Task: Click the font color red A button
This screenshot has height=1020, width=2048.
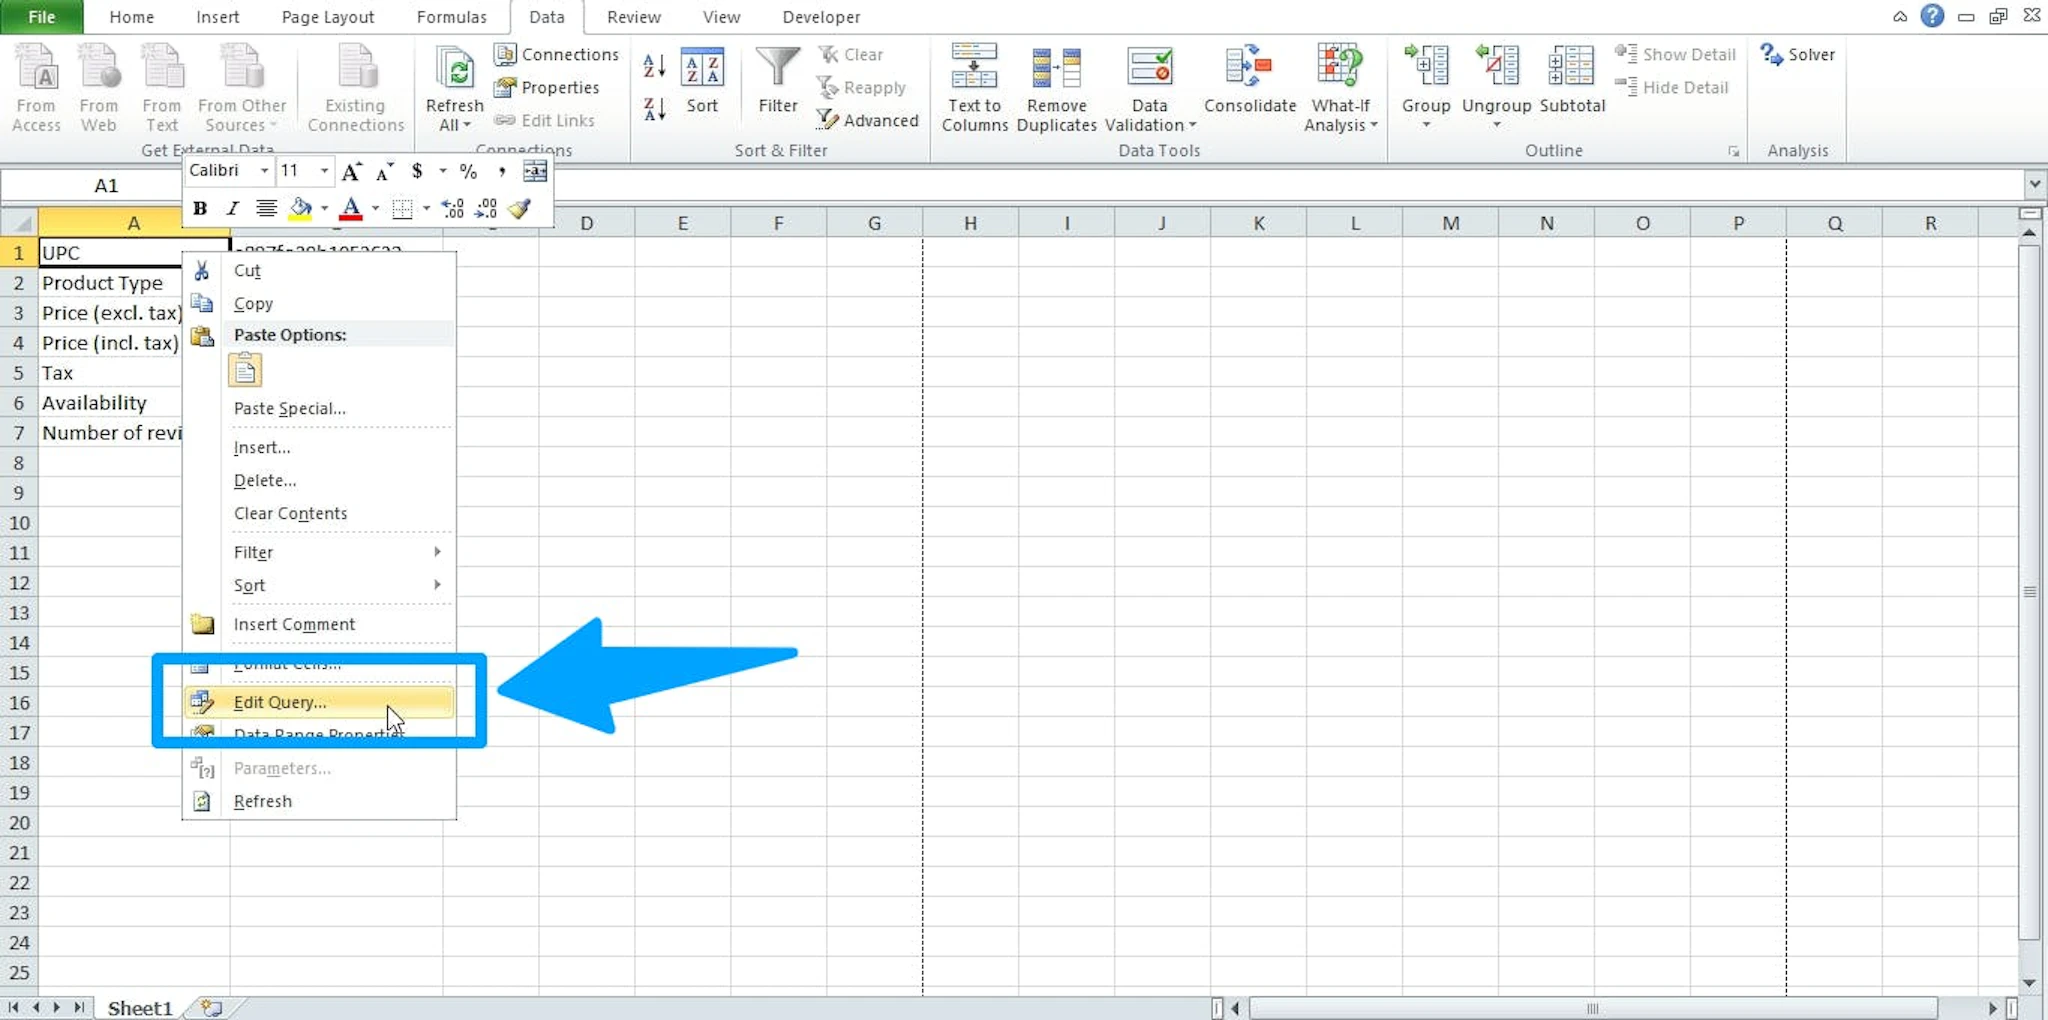Action: point(350,208)
